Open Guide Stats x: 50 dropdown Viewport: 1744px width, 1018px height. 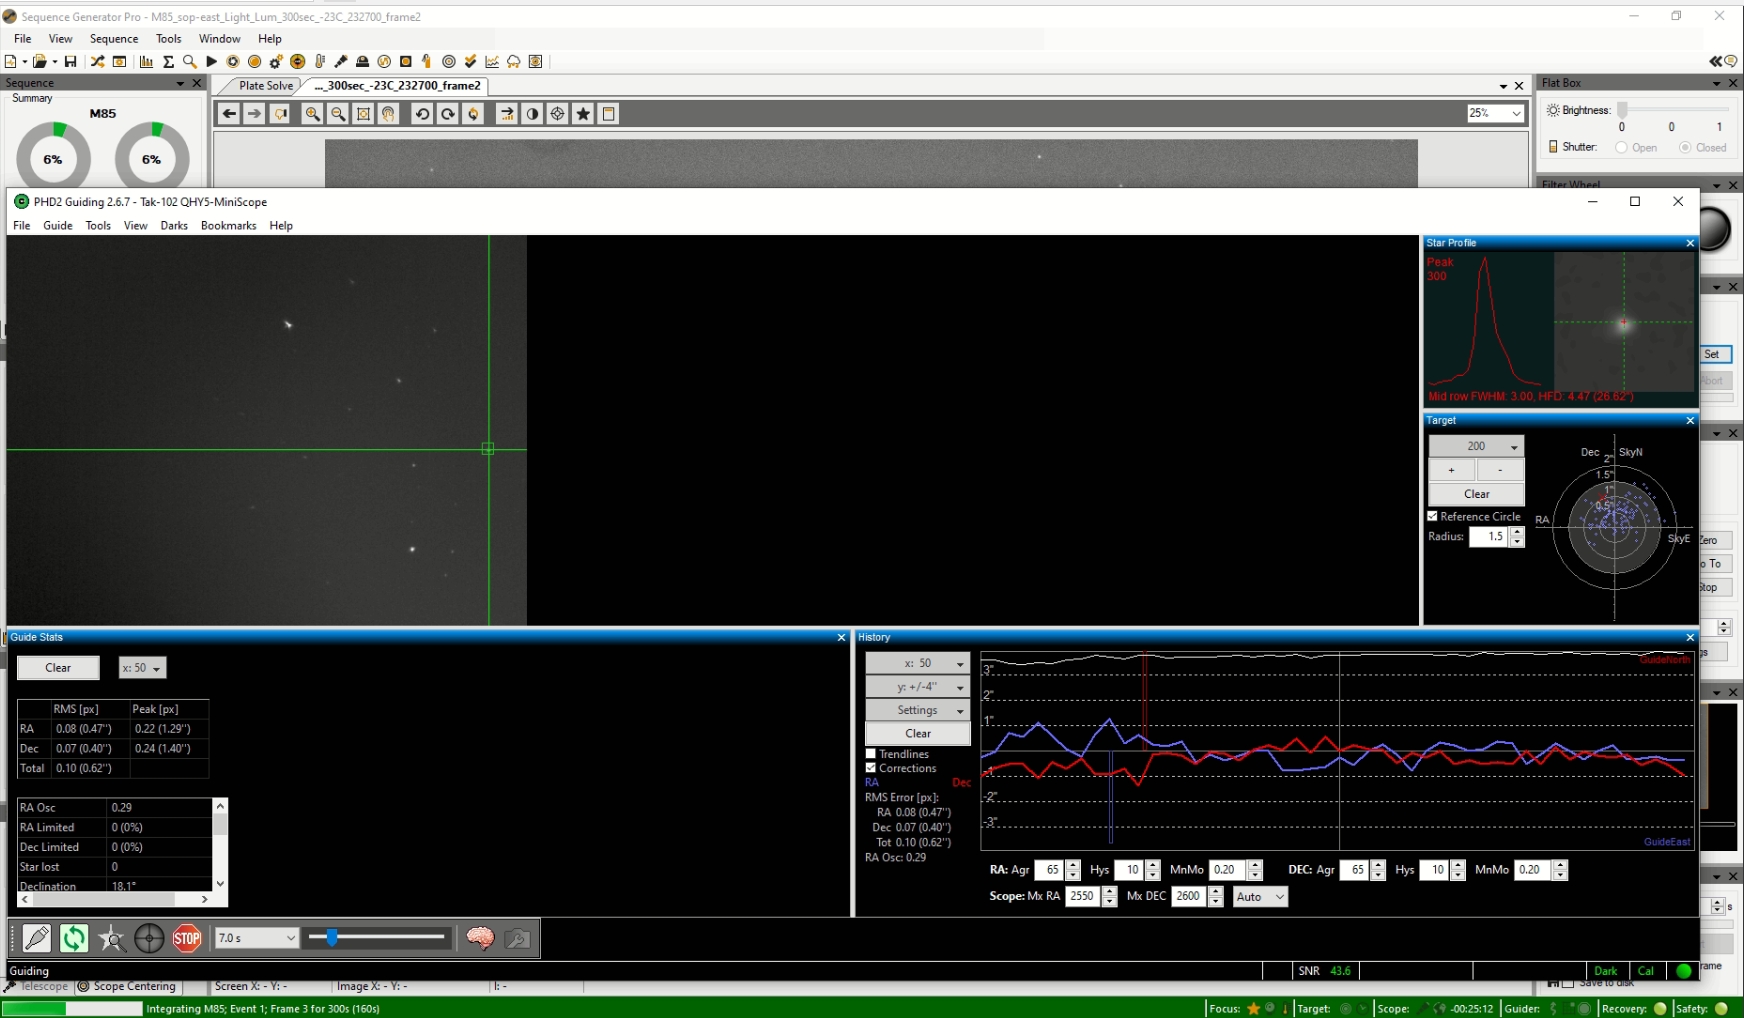pos(143,668)
